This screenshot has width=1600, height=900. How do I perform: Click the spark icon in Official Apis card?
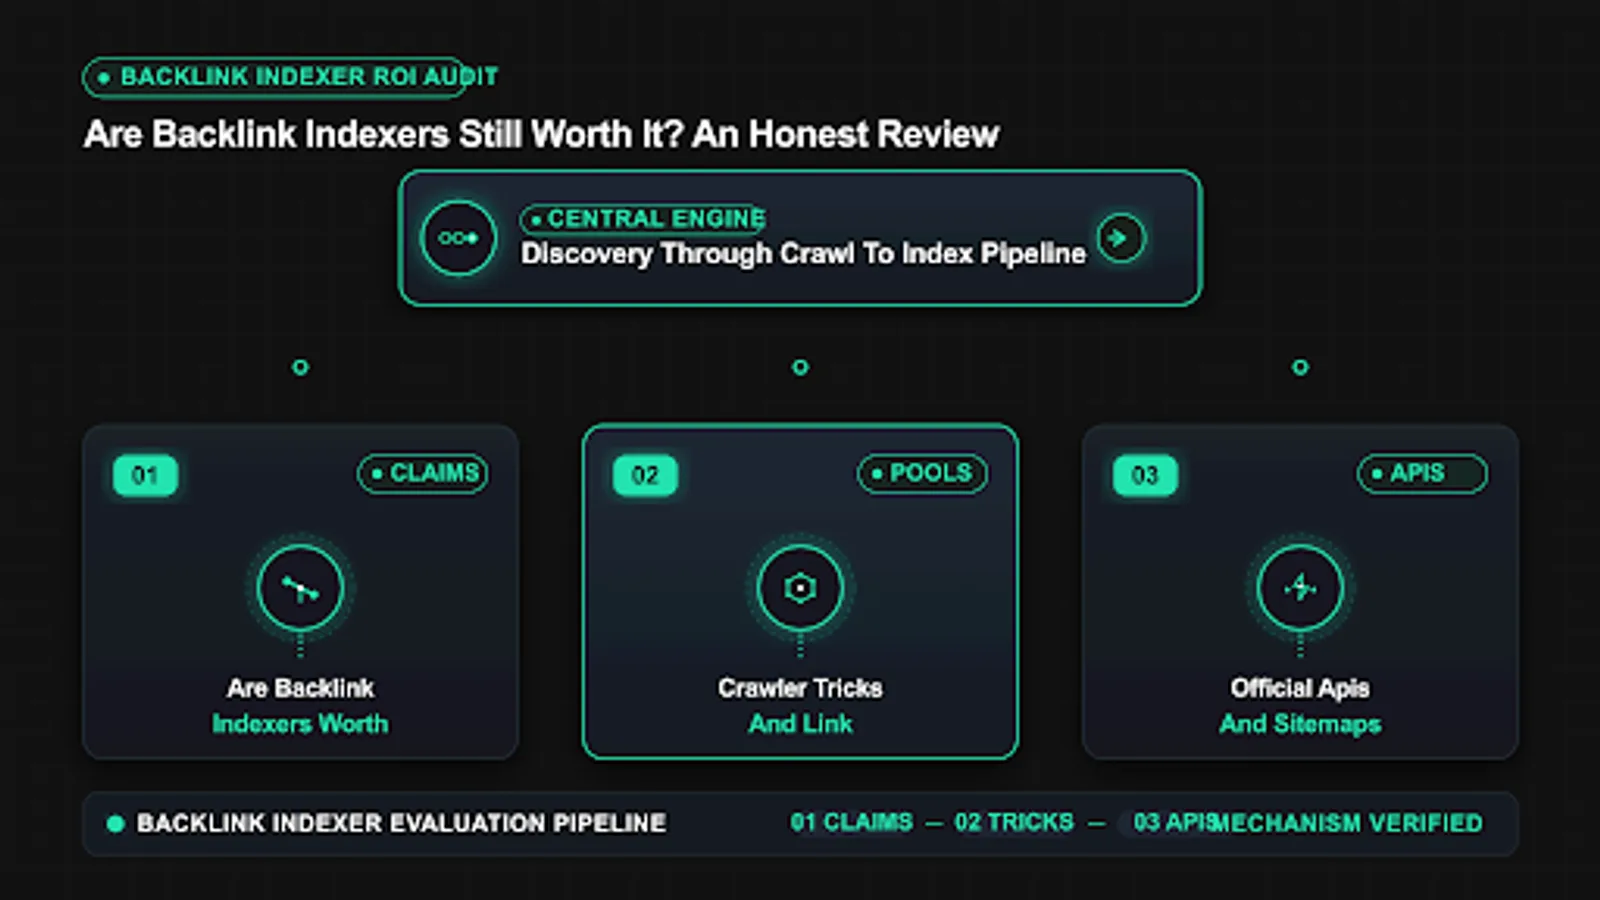[1300, 588]
